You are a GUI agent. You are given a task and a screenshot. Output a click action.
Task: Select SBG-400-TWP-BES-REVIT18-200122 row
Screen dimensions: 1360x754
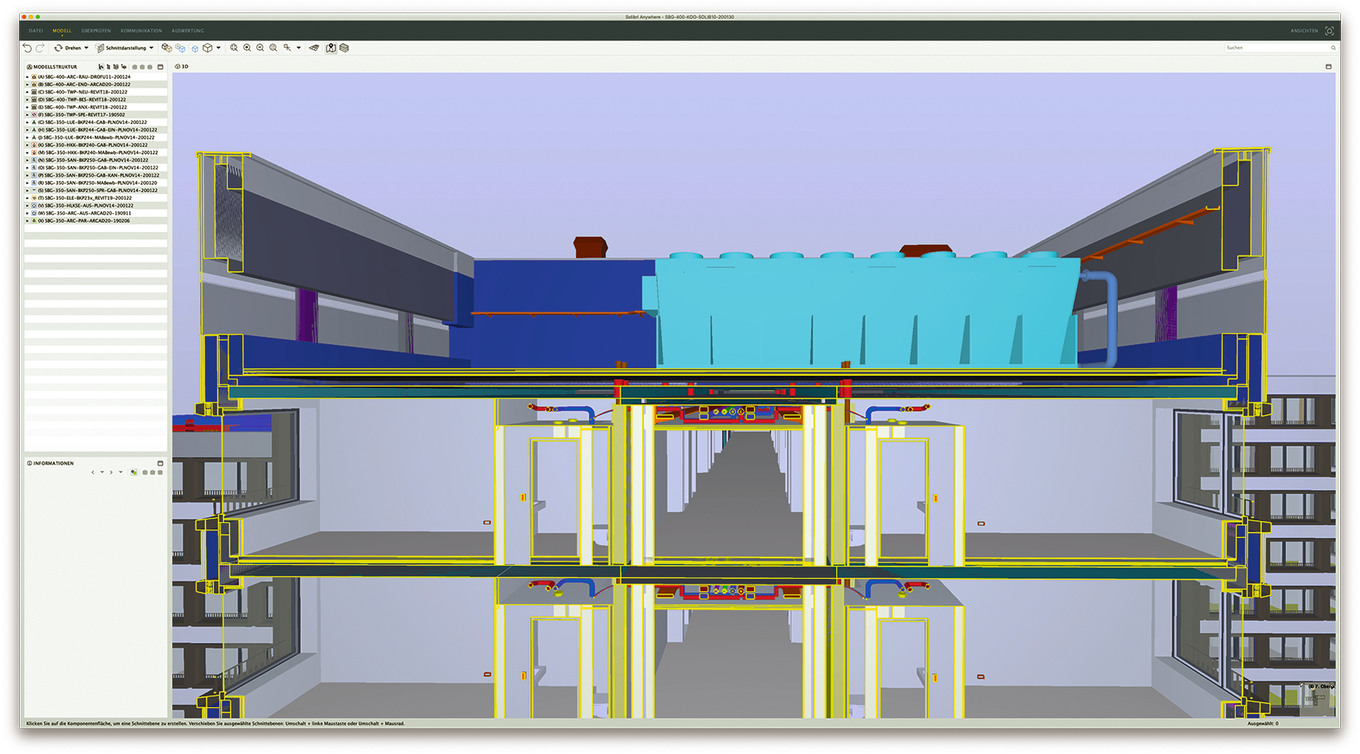[x=96, y=99]
